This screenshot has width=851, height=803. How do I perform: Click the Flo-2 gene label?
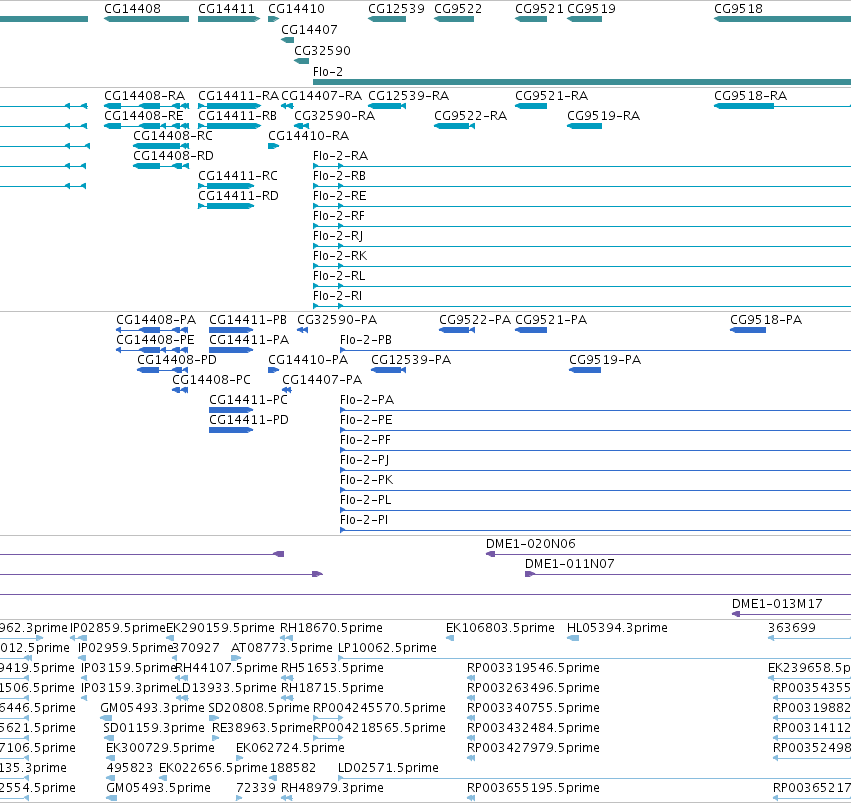pos(328,72)
